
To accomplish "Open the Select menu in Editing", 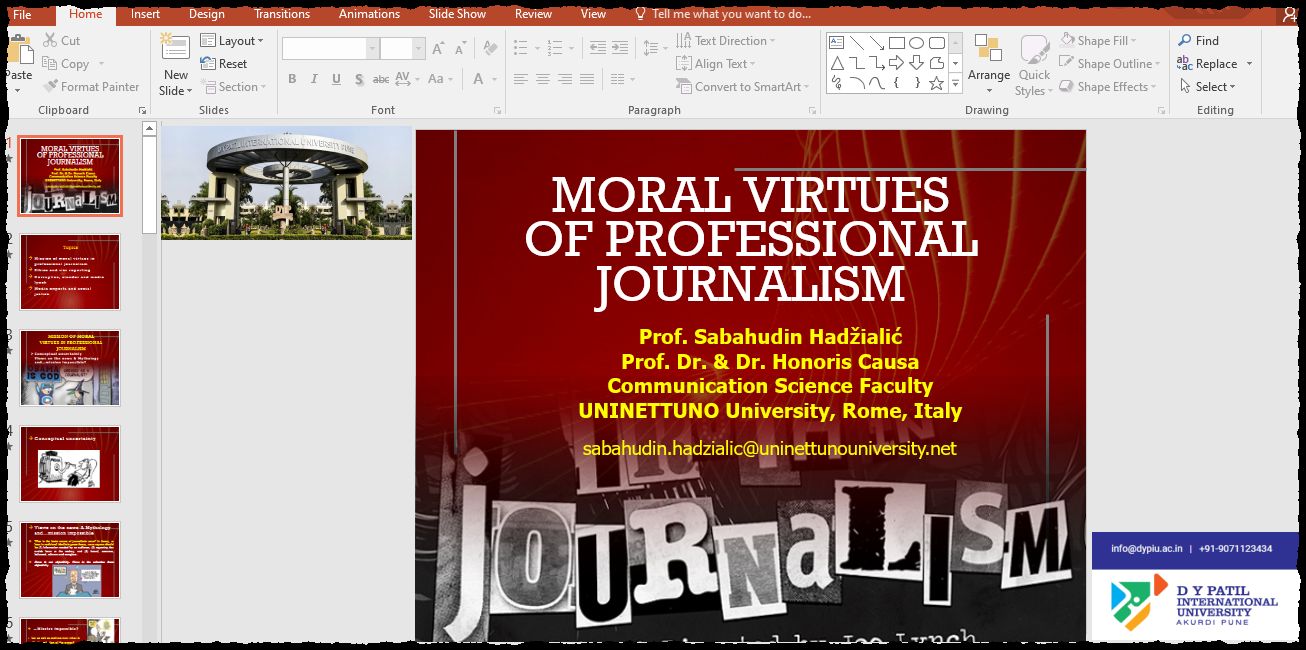I will [1206, 87].
